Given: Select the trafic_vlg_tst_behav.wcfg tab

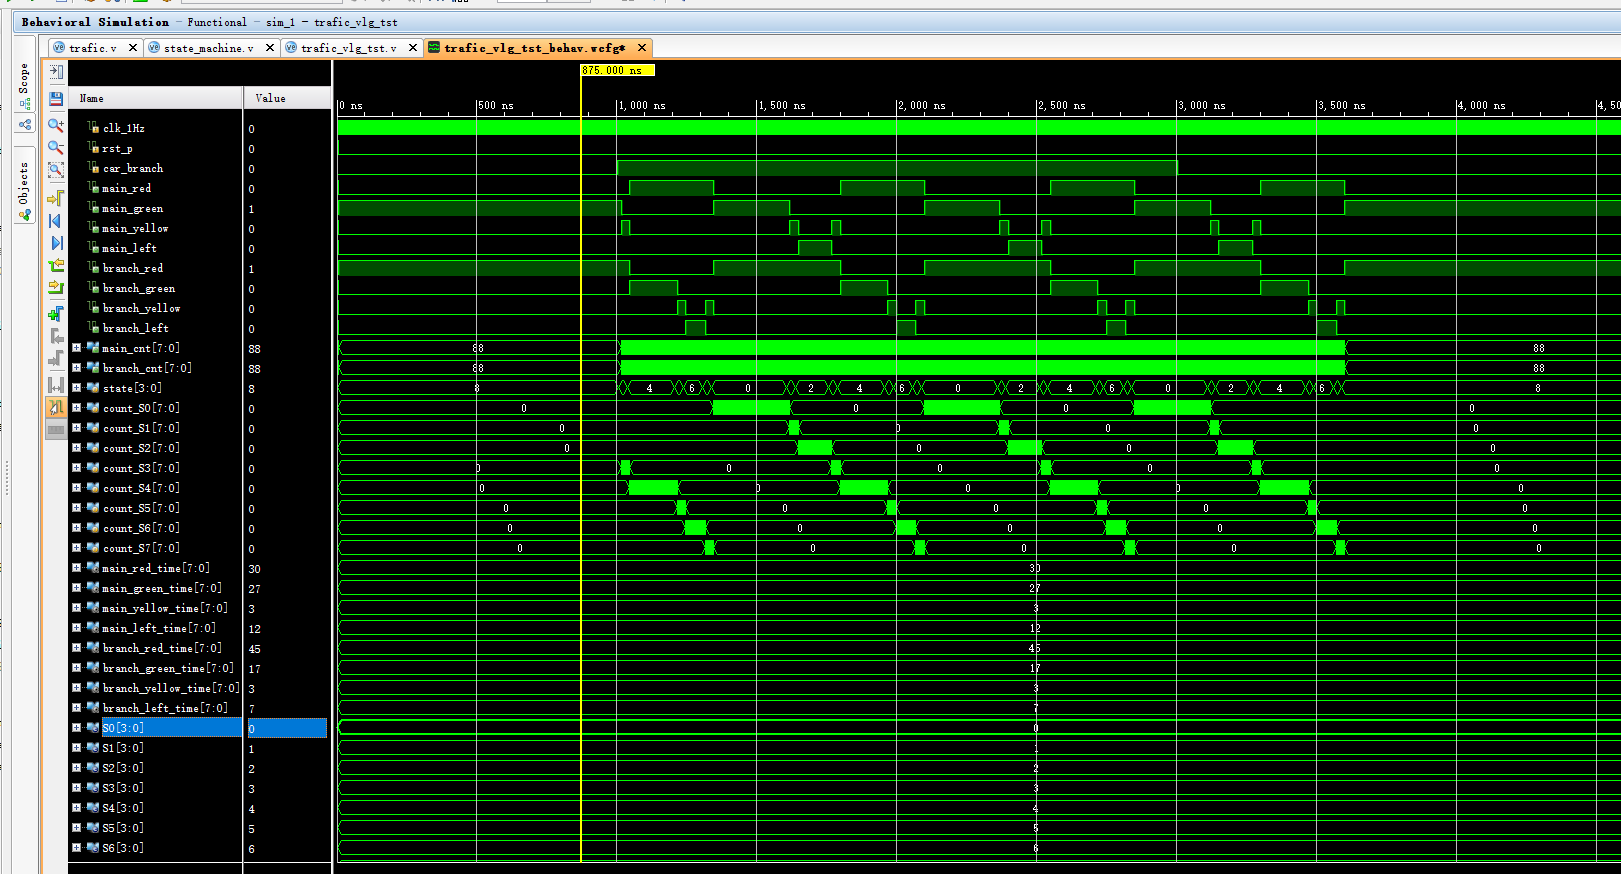Looking at the screenshot, I should 535,48.
